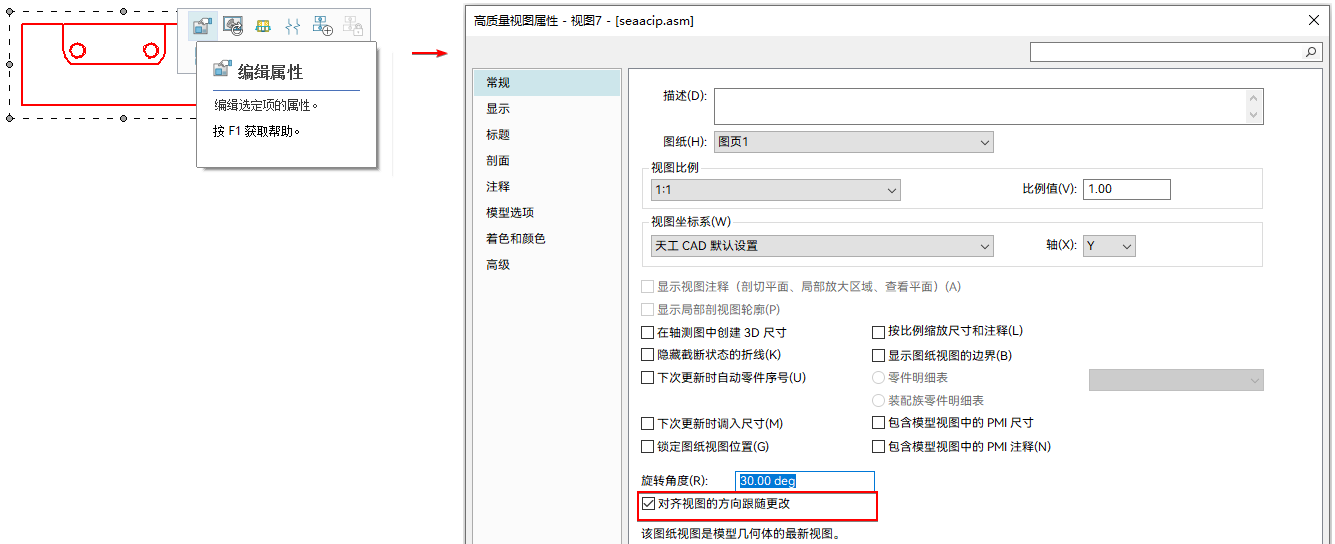The height and width of the screenshot is (544, 1335).
Task: Click the greyed-out padlock icon in floating toolbar
Action: [x=353, y=26]
